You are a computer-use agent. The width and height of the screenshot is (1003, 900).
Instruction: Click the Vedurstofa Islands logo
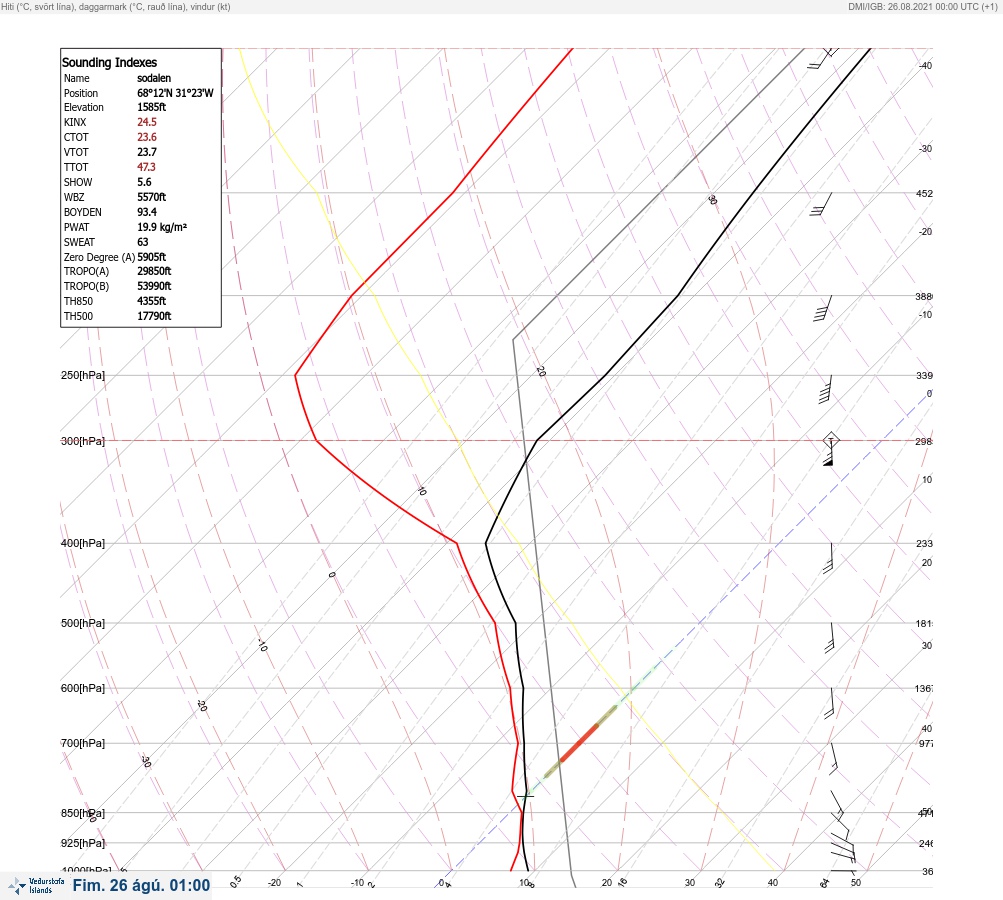tap(36, 886)
